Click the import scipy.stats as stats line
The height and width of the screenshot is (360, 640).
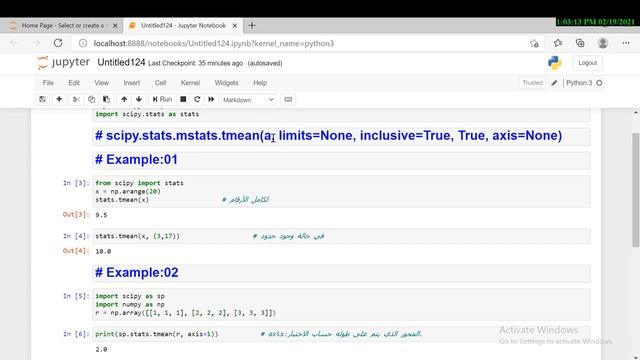click(x=147, y=114)
